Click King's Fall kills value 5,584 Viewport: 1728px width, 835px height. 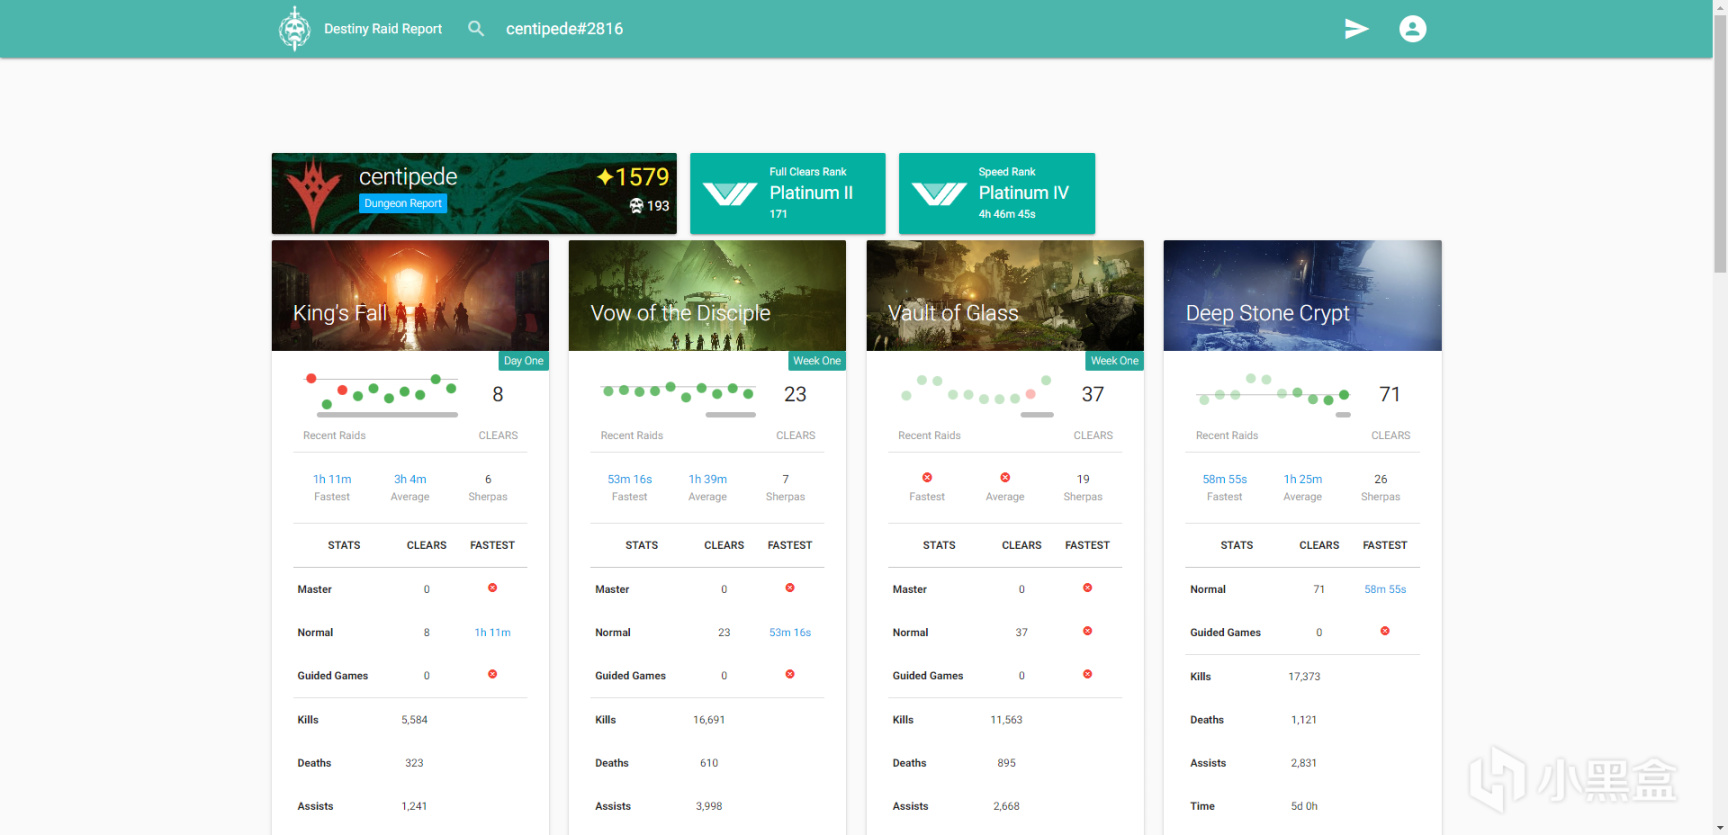pos(414,720)
